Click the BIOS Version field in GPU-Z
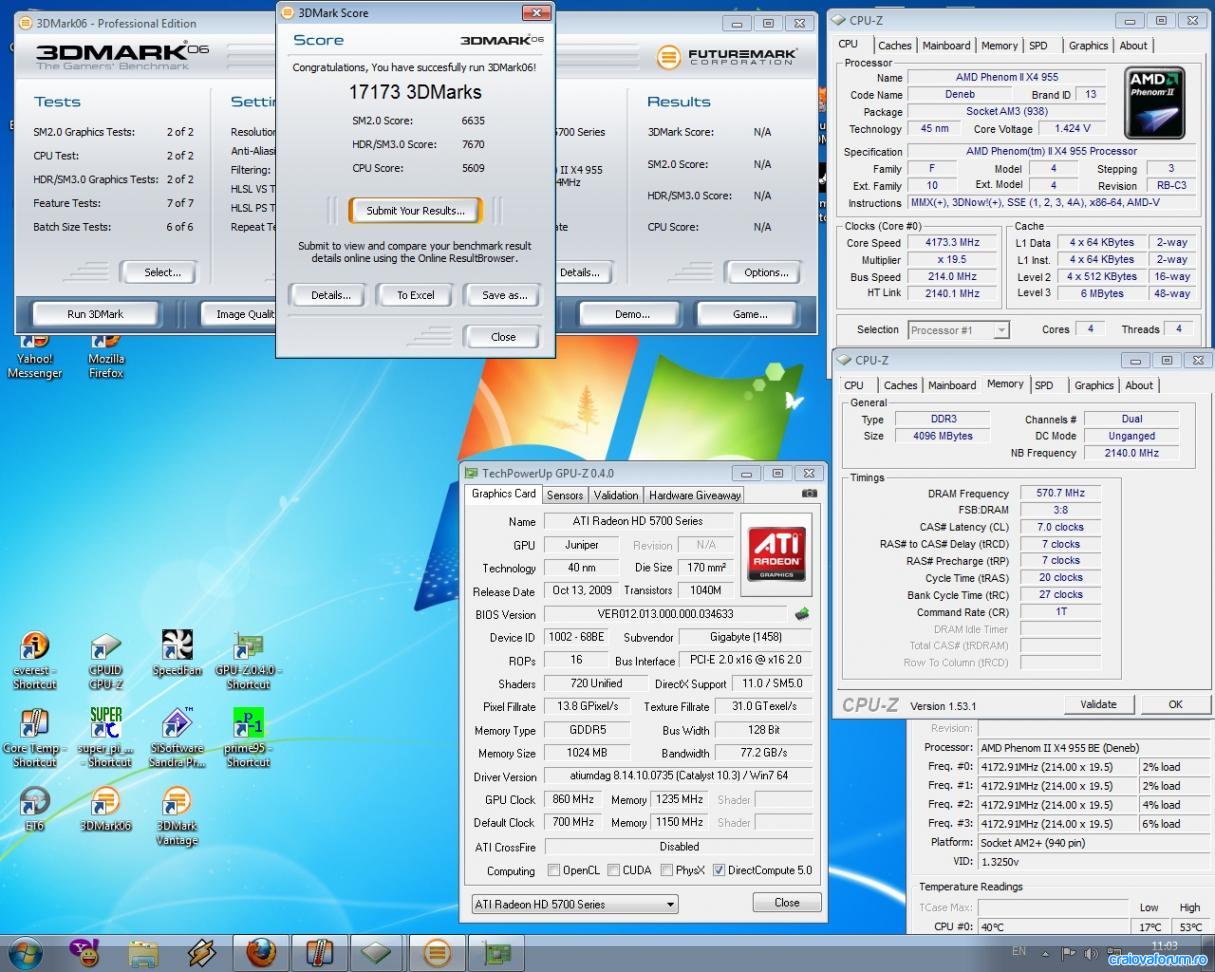 point(666,614)
